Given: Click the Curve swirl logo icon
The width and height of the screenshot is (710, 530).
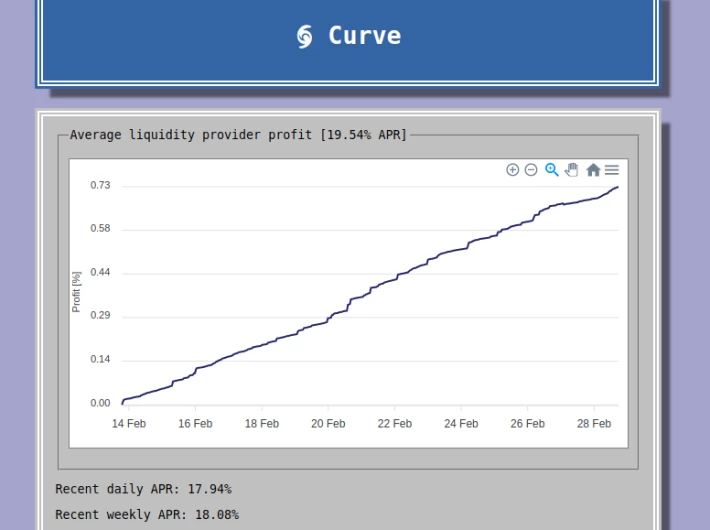Looking at the screenshot, I should (304, 36).
